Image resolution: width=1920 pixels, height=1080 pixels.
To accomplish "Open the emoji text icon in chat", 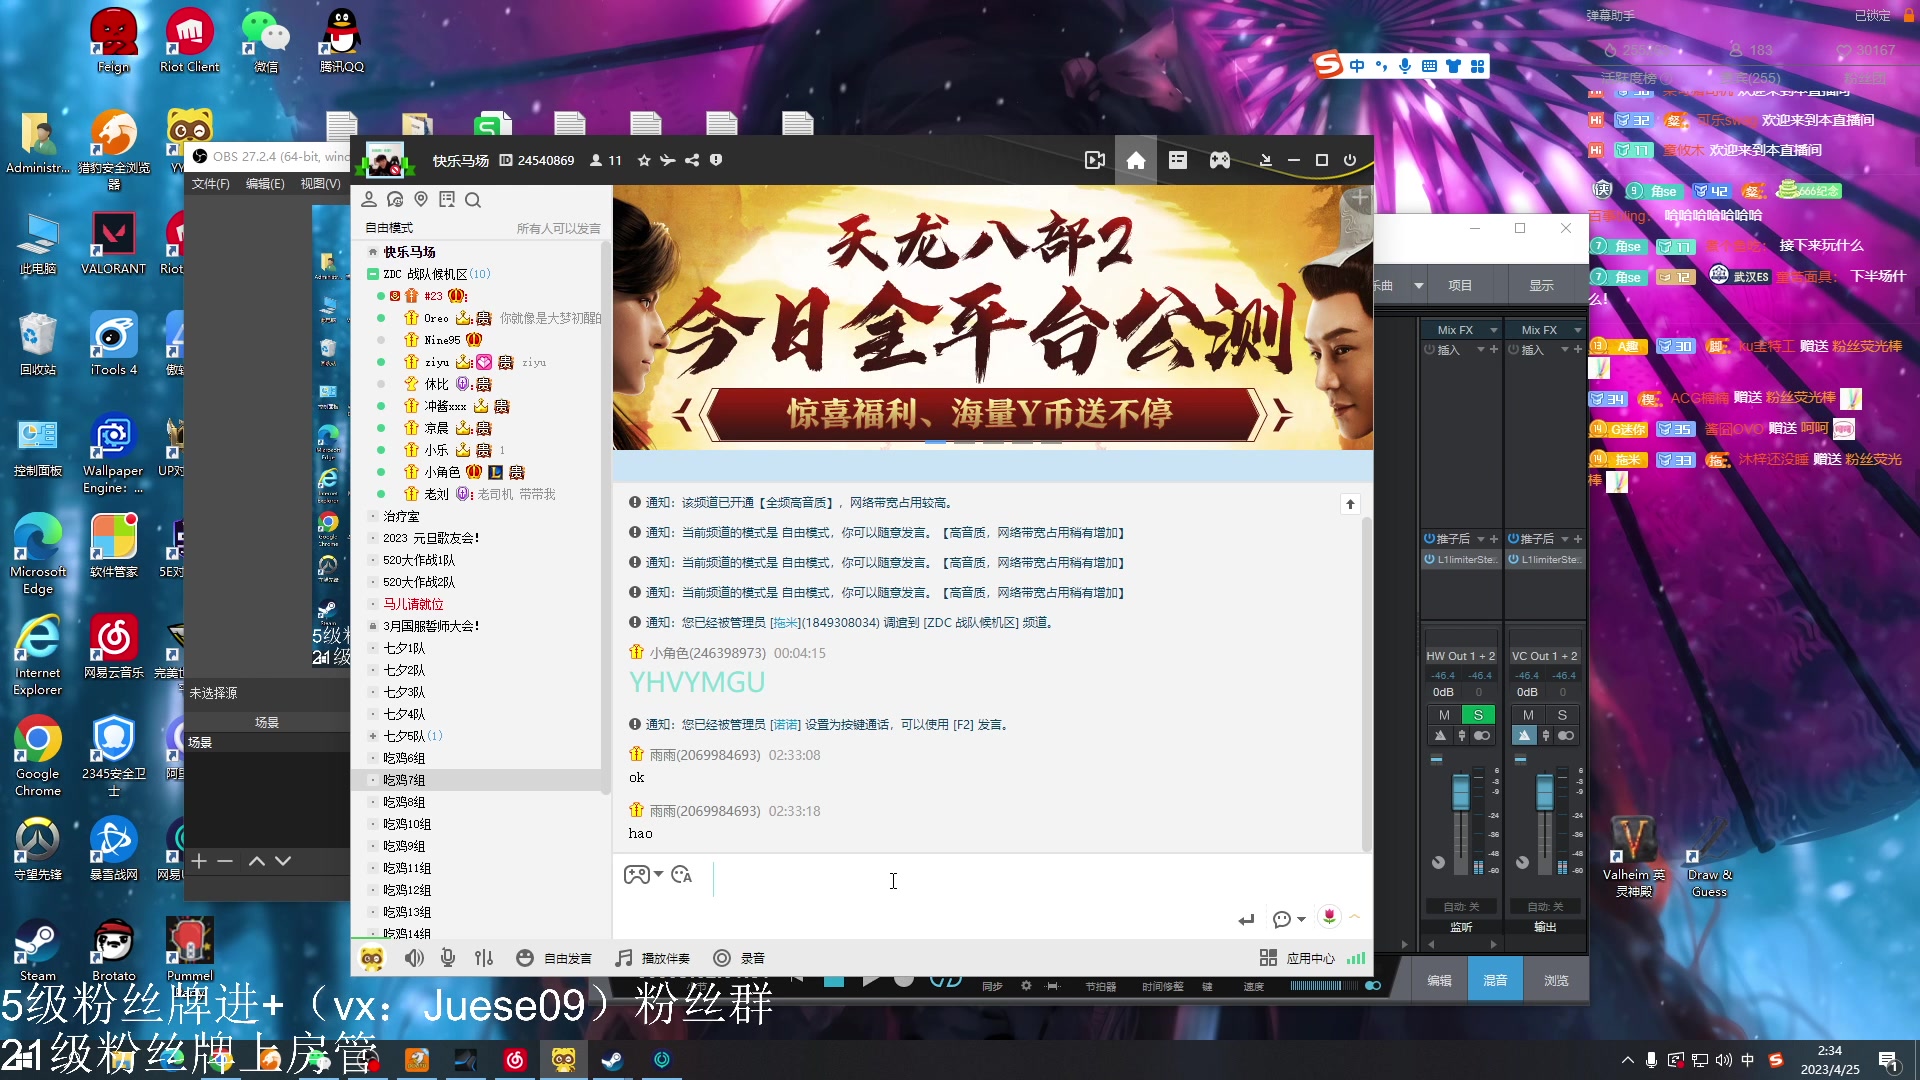I will click(x=682, y=875).
